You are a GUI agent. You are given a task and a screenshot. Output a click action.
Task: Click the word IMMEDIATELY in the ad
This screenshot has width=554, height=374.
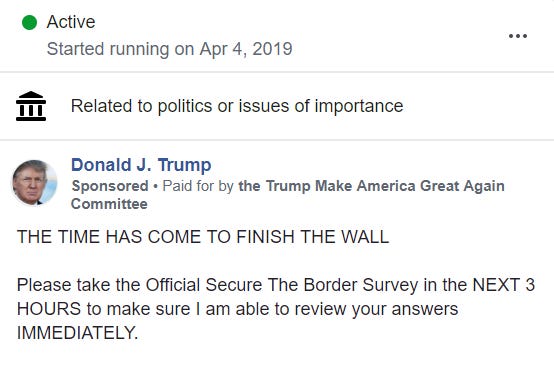click(x=77, y=333)
